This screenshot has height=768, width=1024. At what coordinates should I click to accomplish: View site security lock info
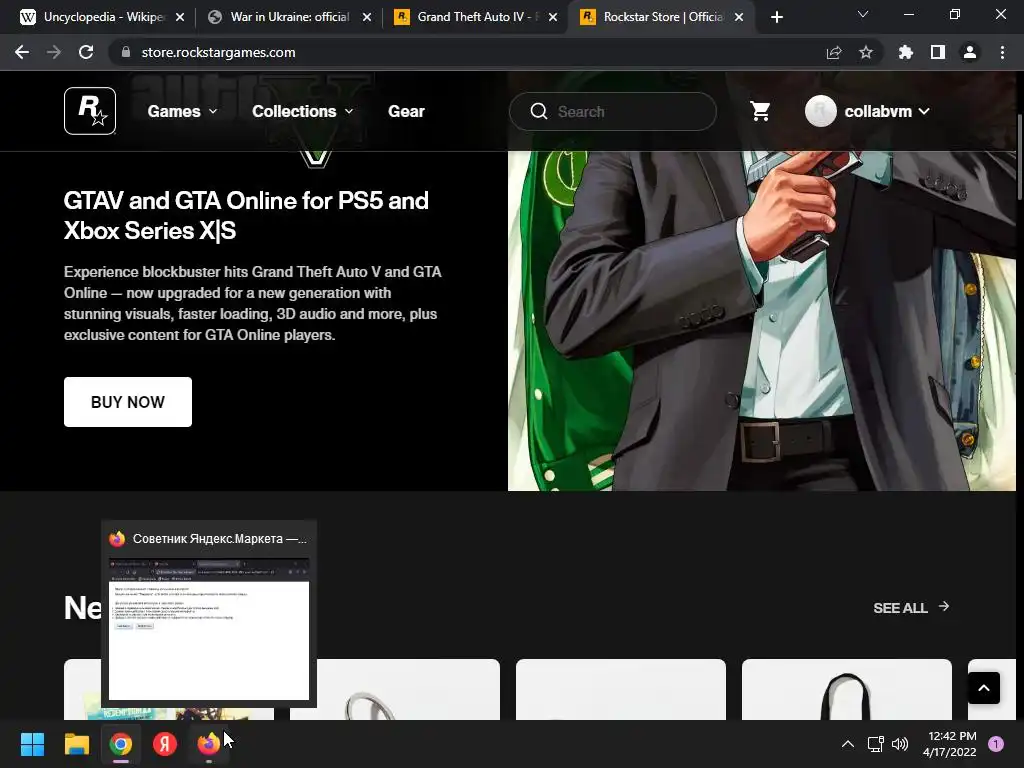(x=126, y=52)
